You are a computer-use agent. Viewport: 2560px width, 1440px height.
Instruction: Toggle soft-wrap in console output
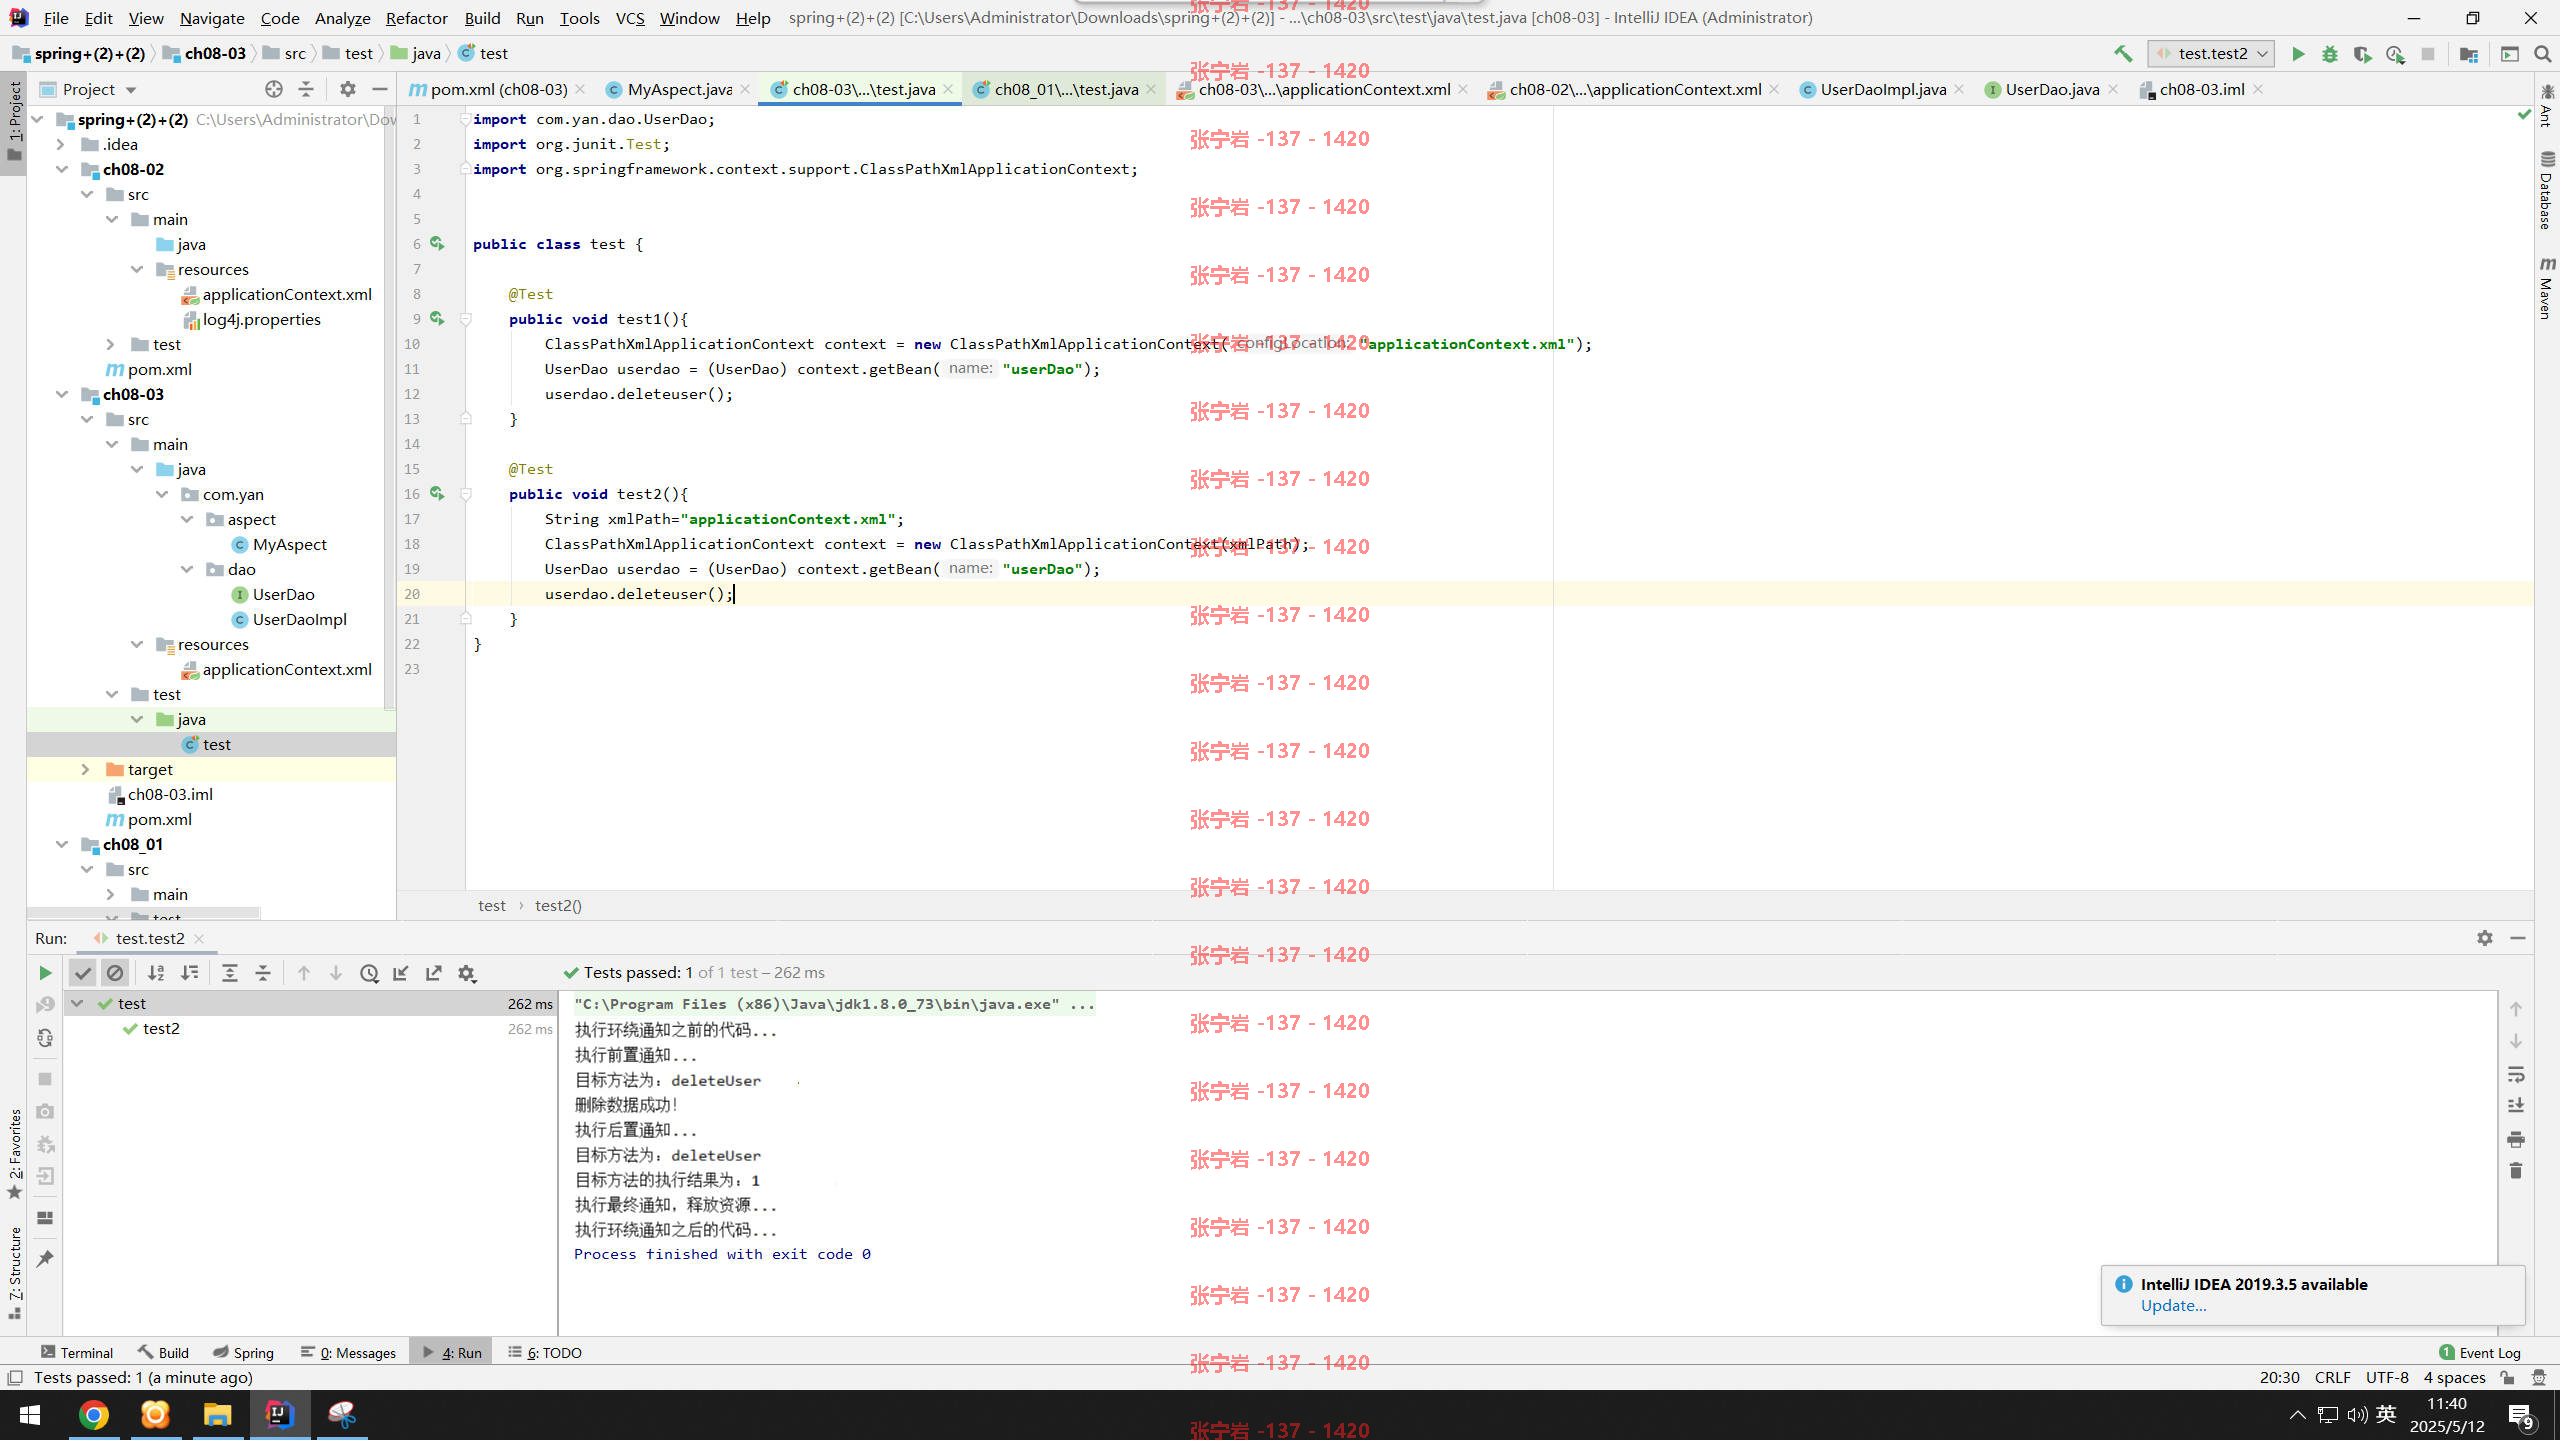[x=2516, y=1074]
